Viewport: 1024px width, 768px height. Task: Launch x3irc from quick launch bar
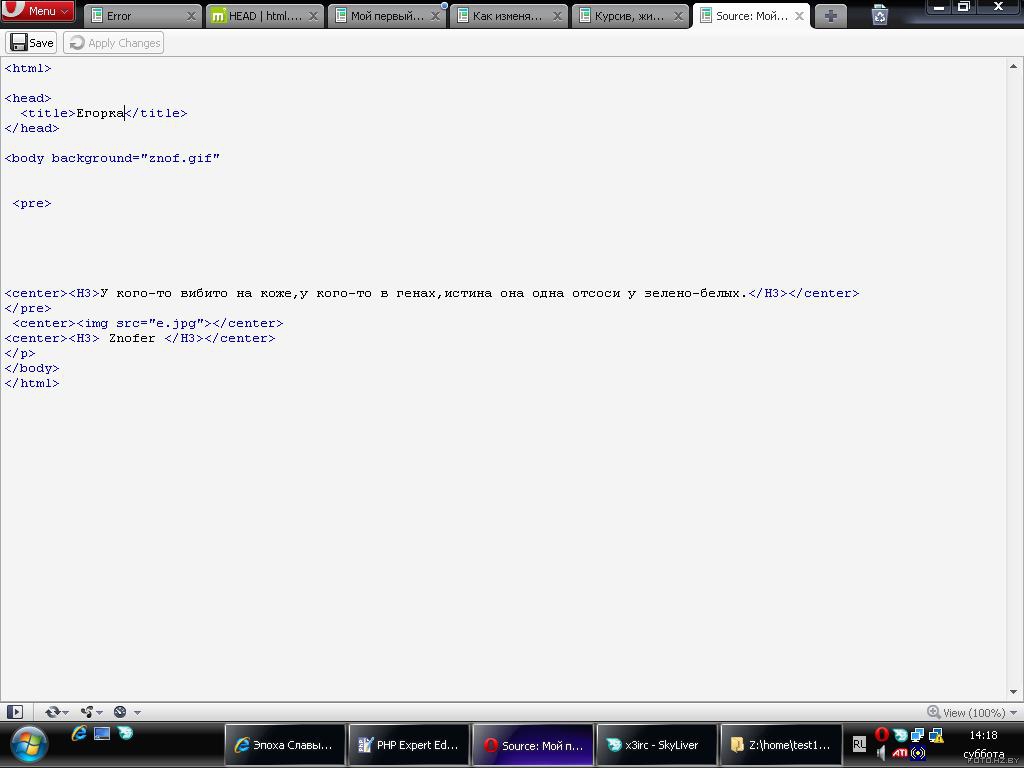(125, 733)
